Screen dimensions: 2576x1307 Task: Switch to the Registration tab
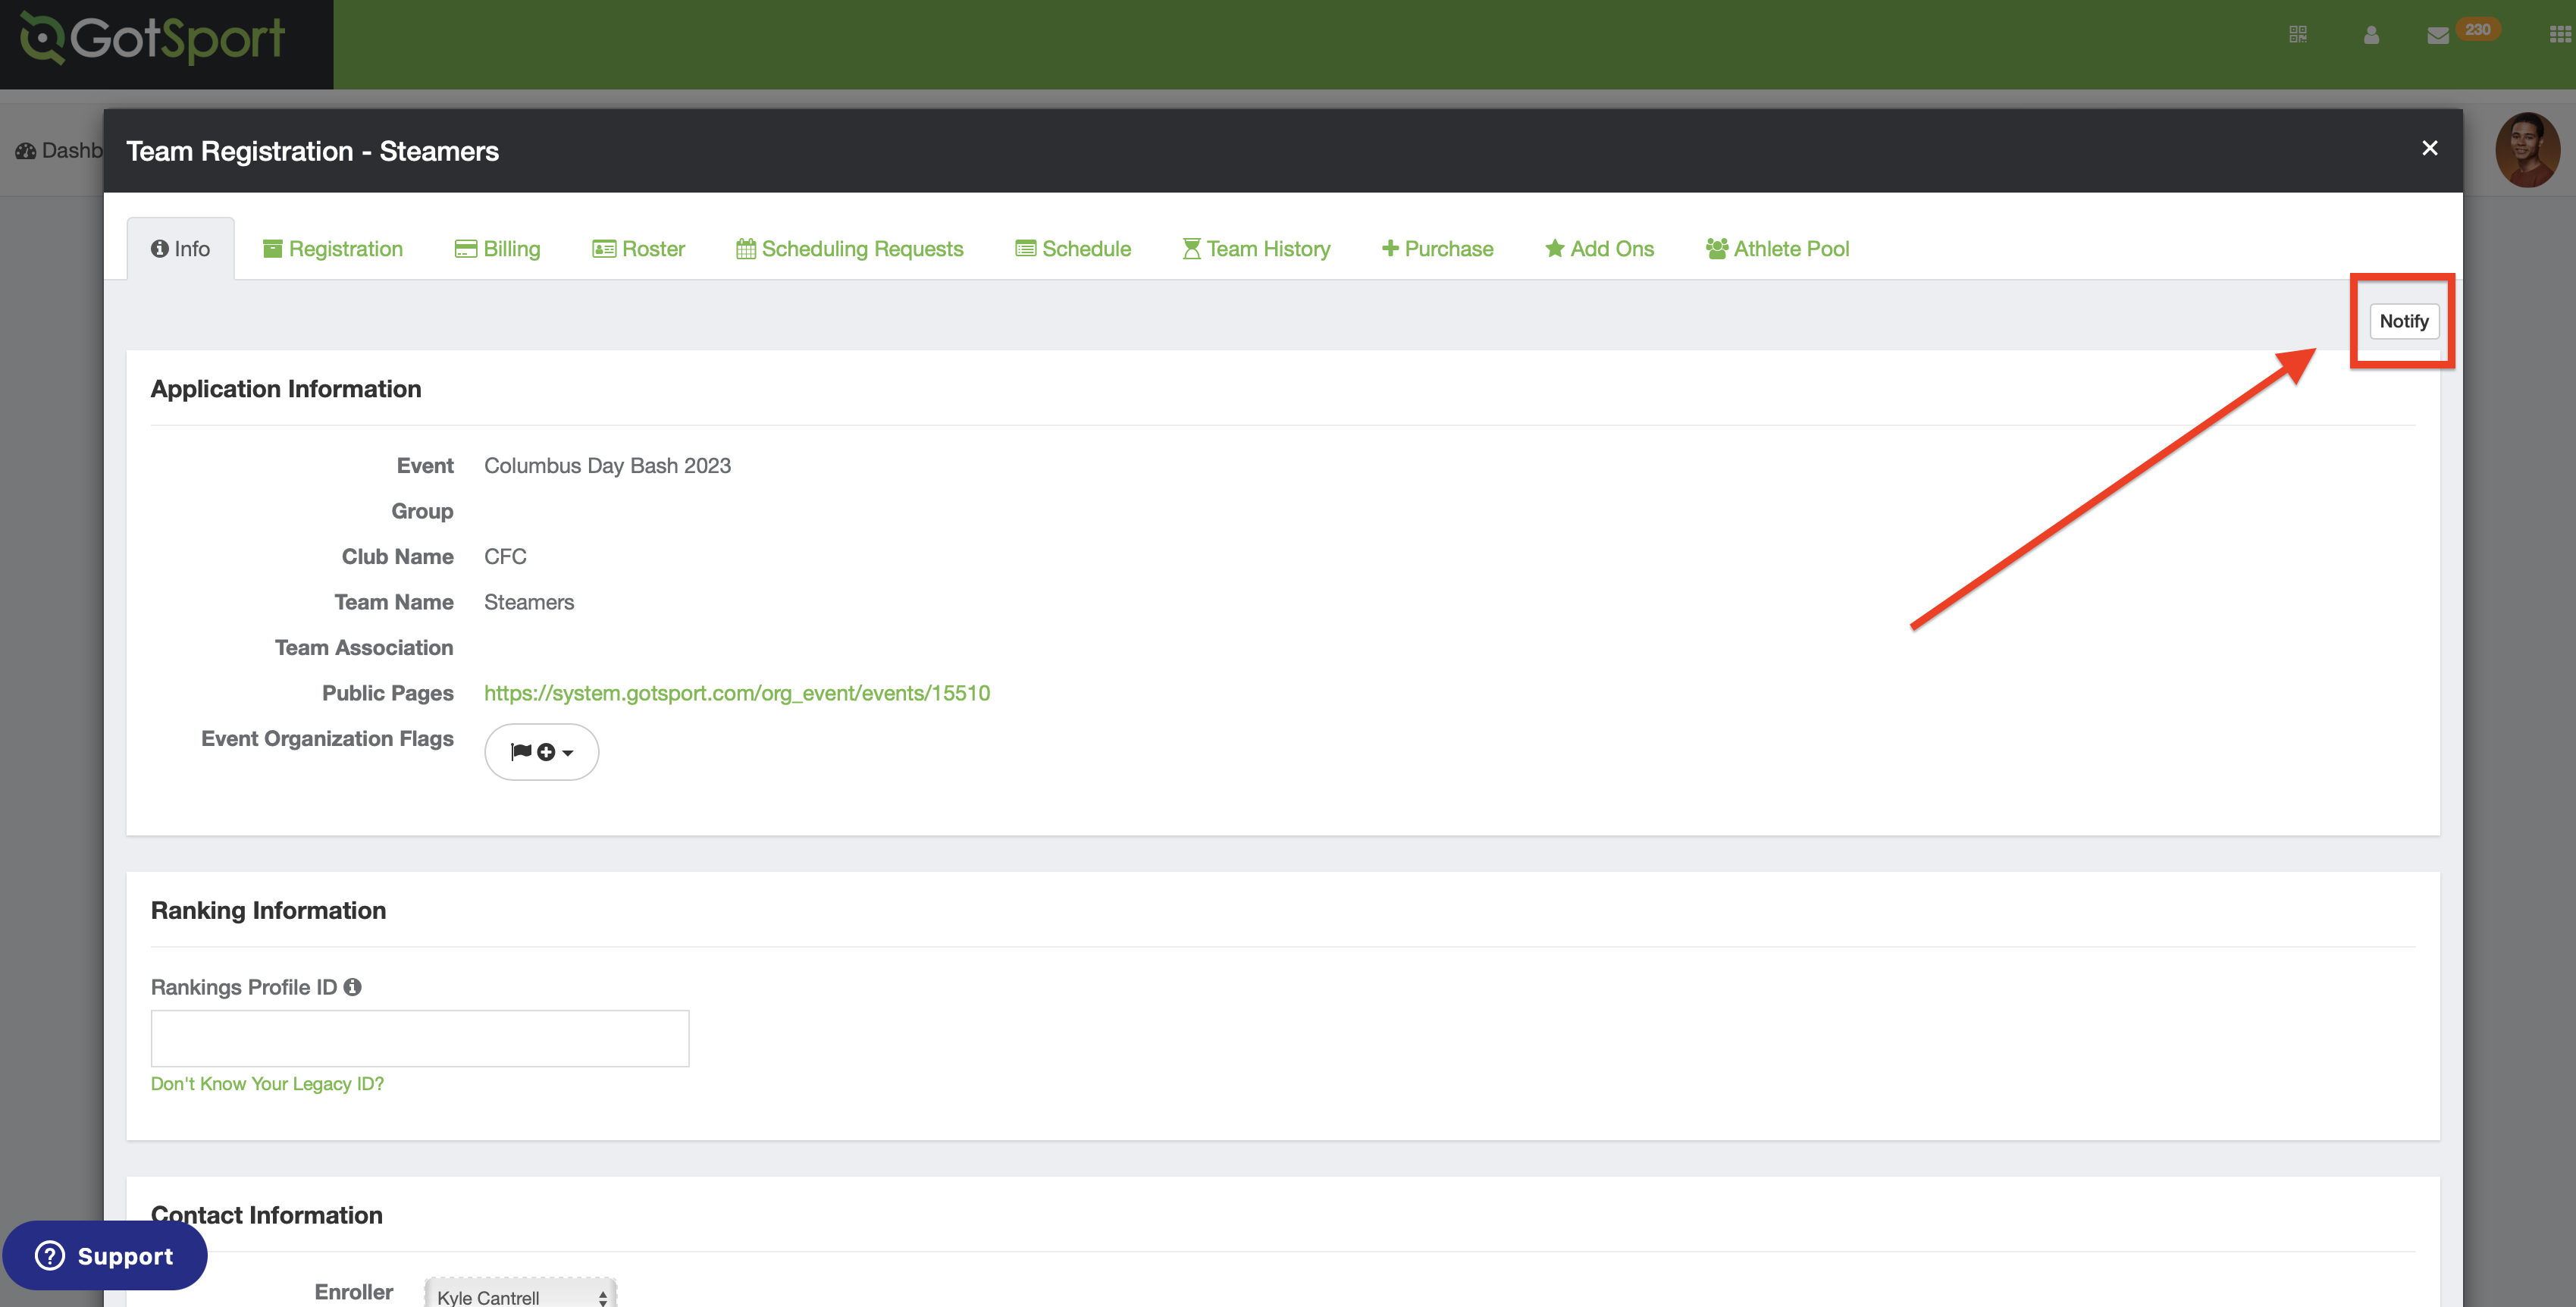333,249
